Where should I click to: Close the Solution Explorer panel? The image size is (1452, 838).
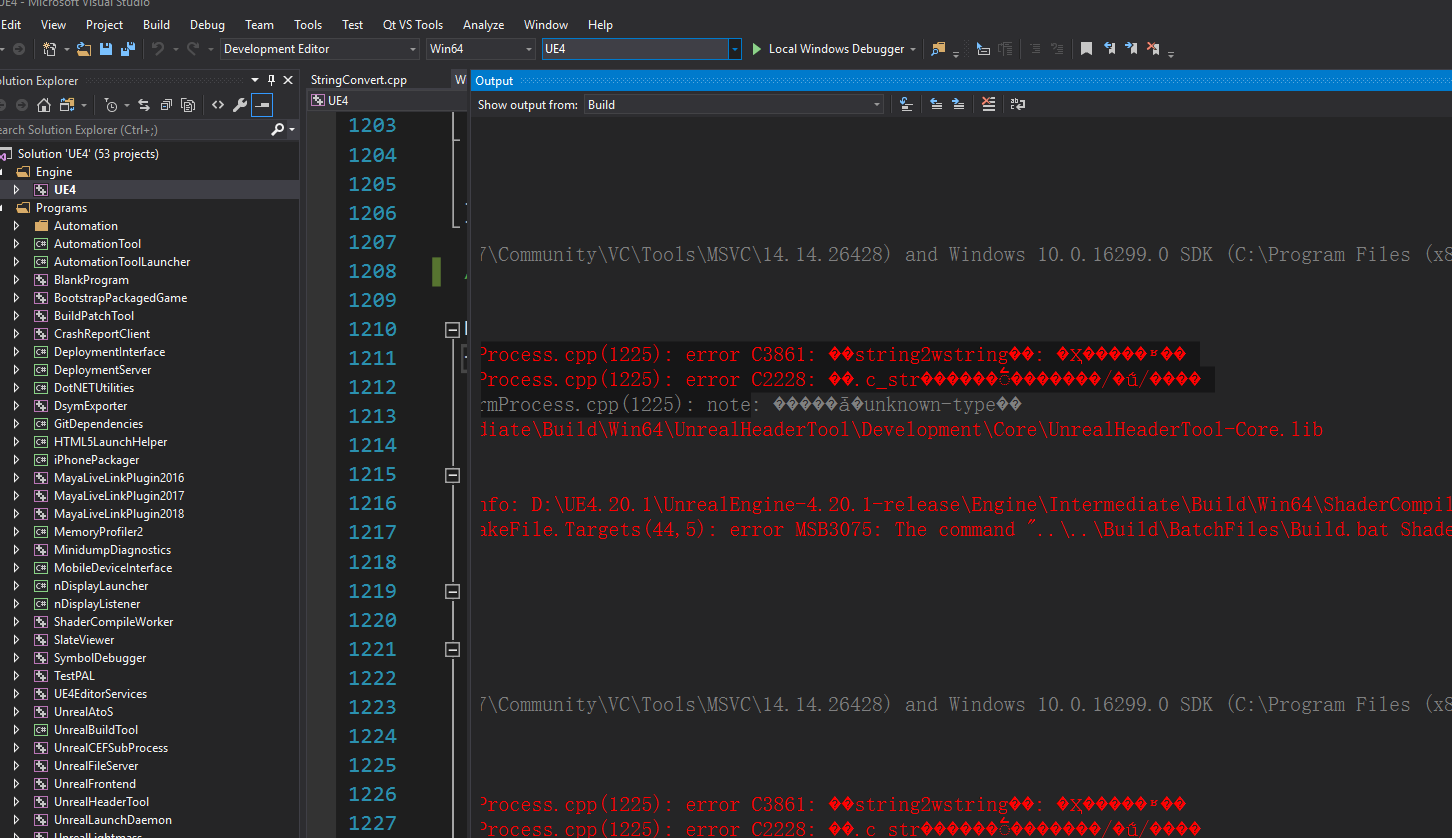[x=288, y=80]
